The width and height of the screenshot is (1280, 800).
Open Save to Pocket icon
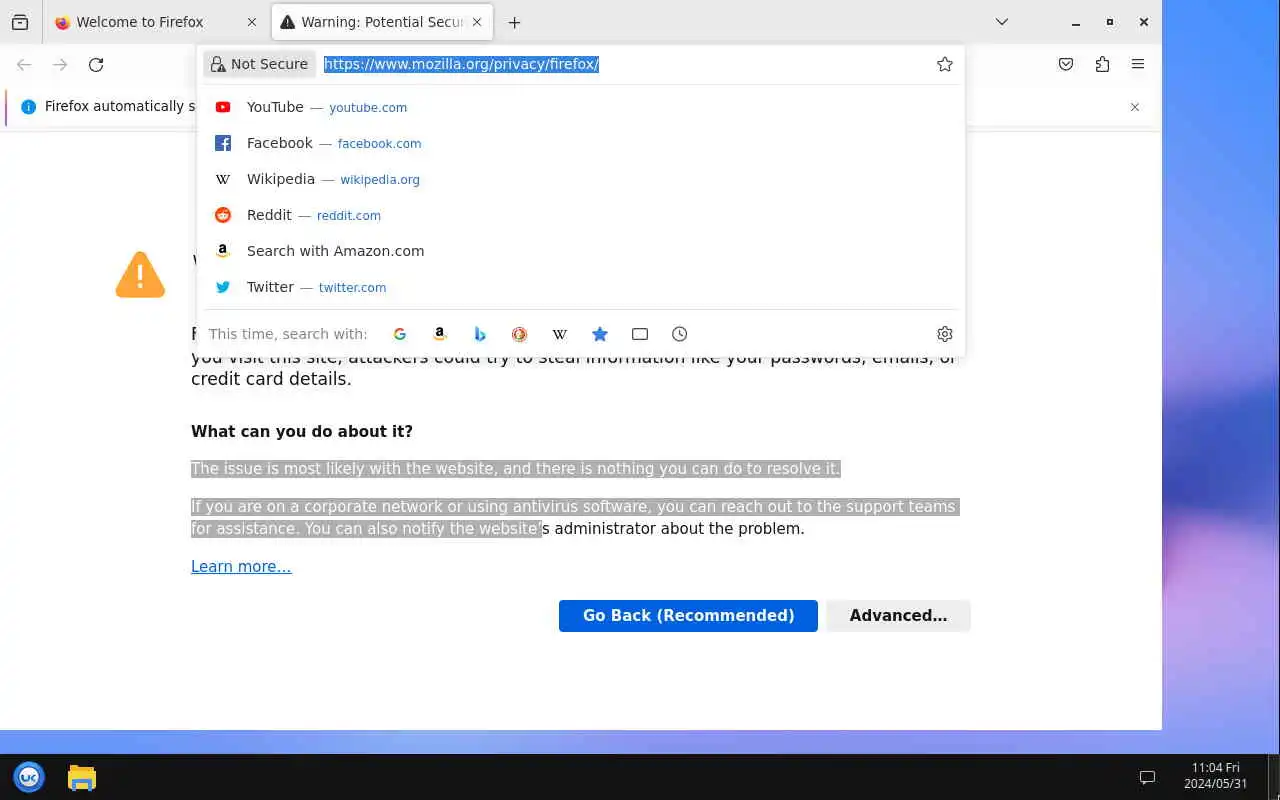coord(1066,64)
